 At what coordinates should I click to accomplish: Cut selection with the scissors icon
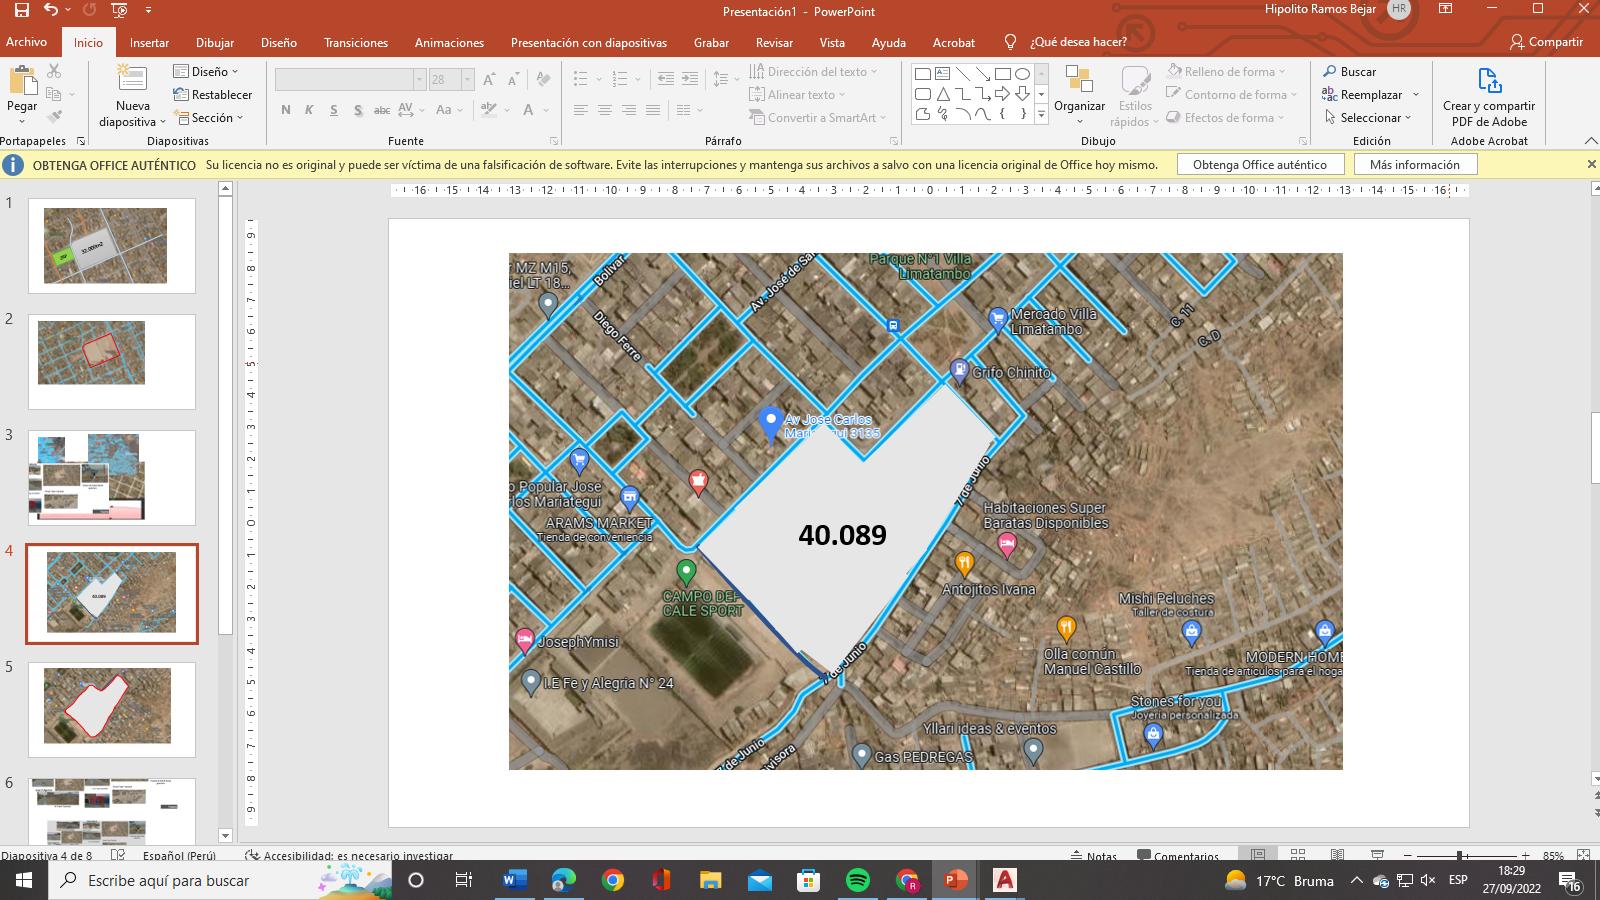54,72
